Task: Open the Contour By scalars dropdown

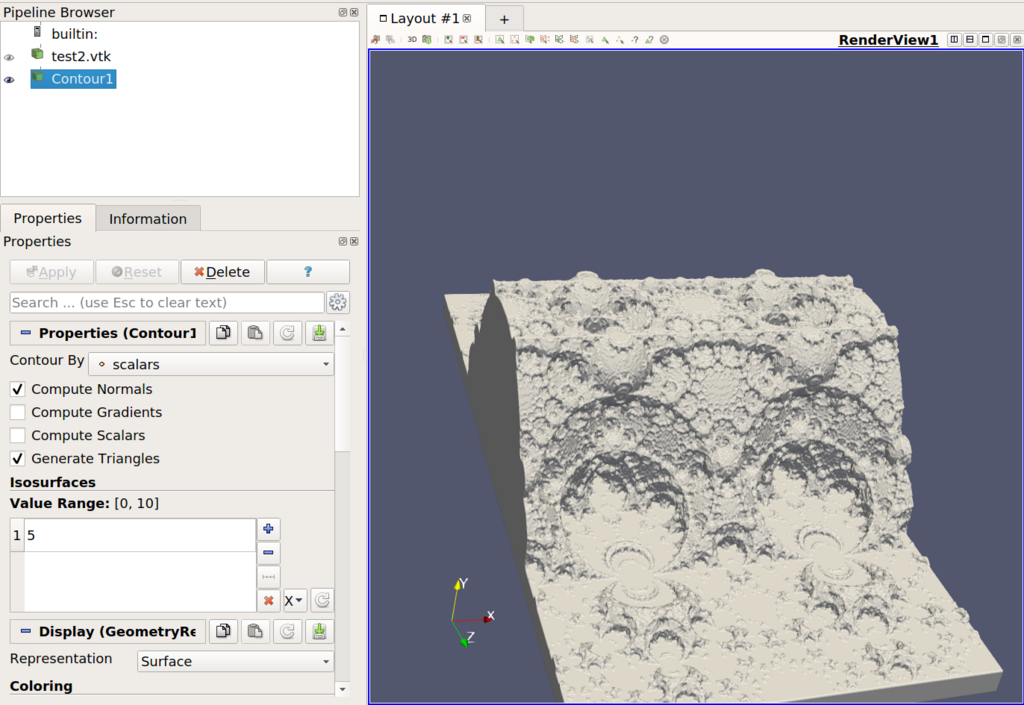Action: pyautogui.click(x=211, y=364)
